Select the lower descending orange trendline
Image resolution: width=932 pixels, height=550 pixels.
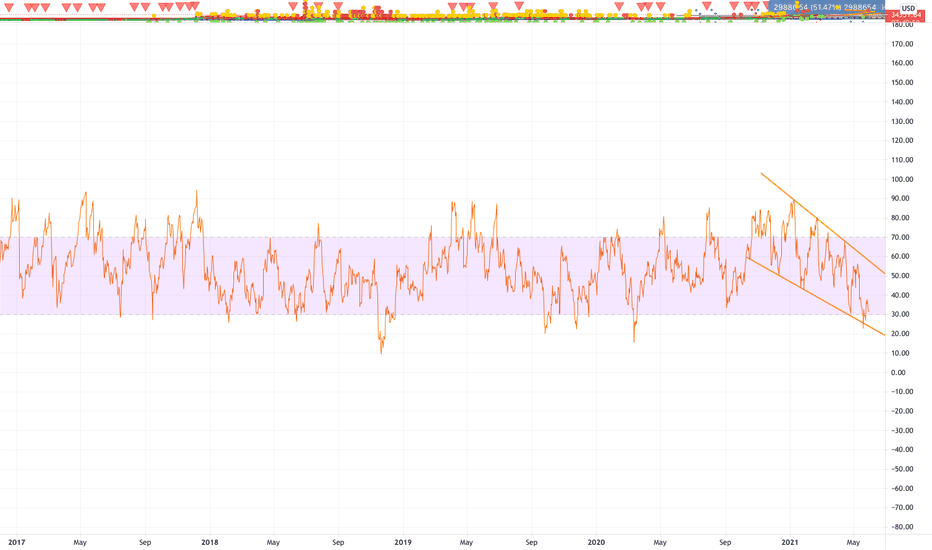click(817, 296)
